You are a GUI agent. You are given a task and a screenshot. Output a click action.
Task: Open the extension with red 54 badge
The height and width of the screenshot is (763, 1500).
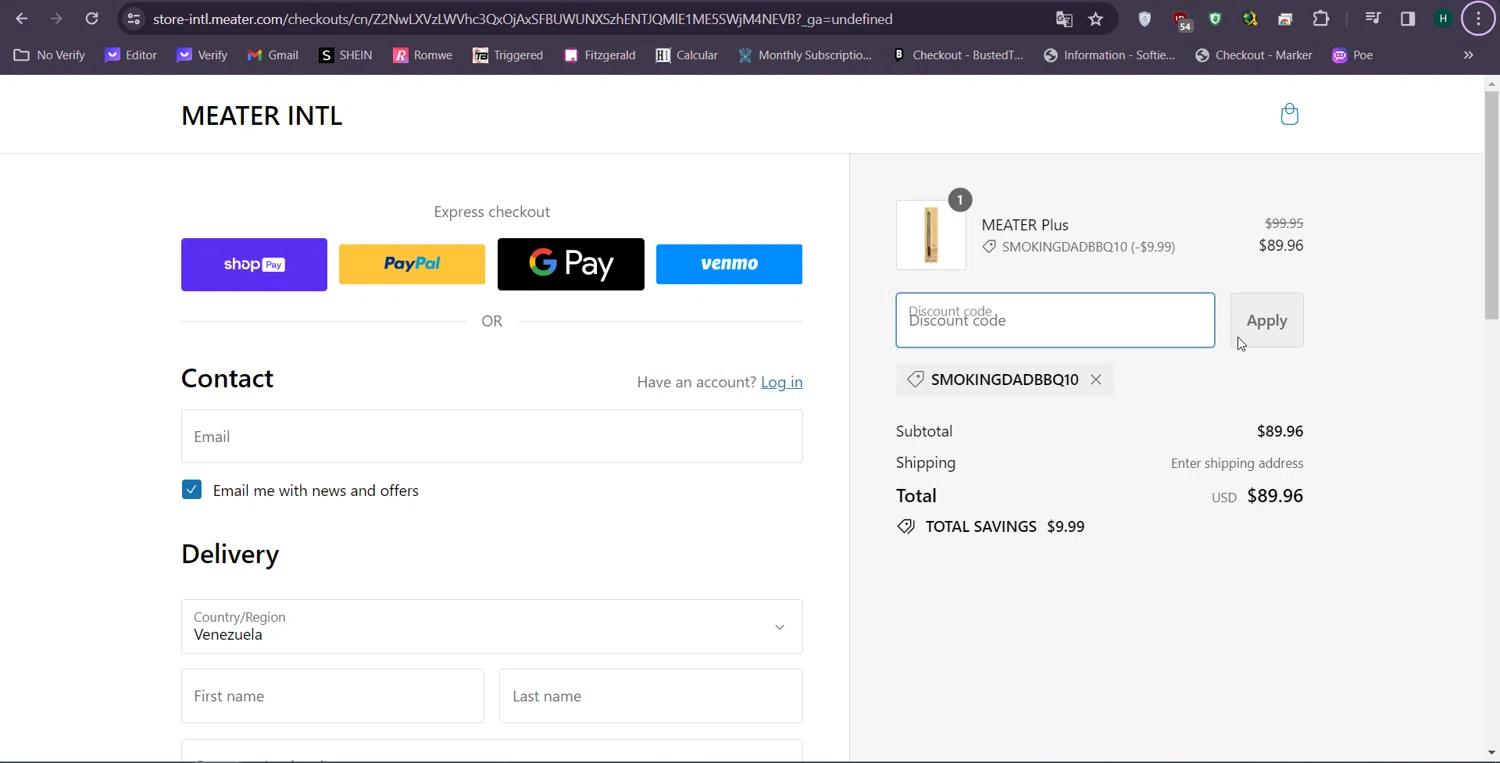coord(1181,20)
